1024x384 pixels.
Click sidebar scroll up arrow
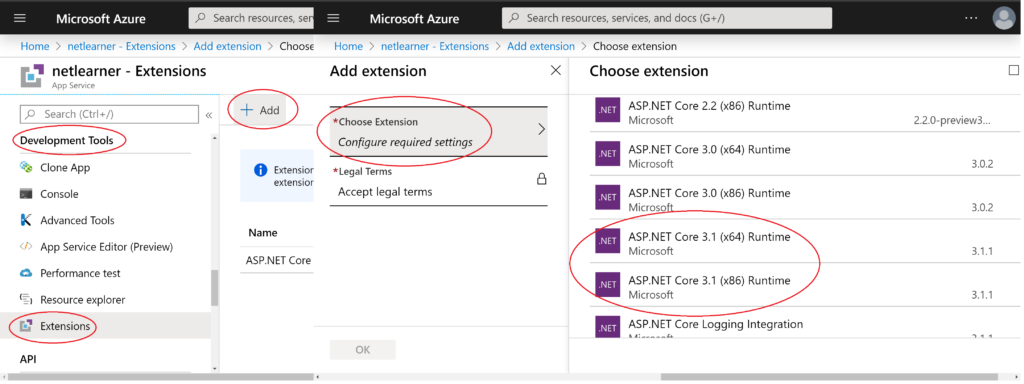214,138
